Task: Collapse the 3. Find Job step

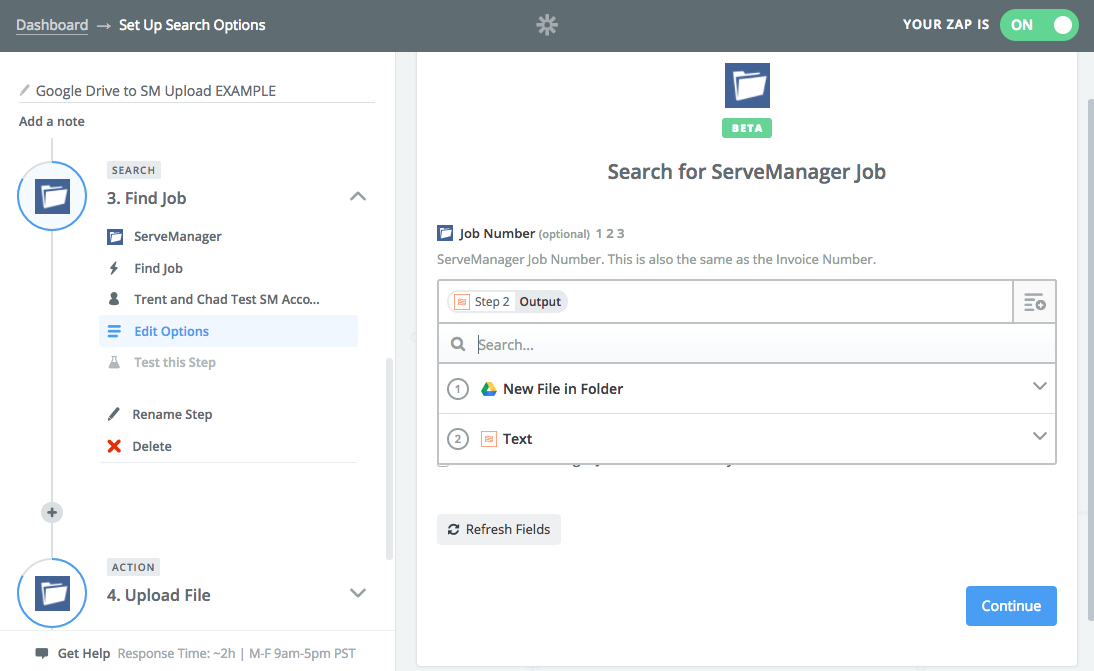Action: click(357, 197)
